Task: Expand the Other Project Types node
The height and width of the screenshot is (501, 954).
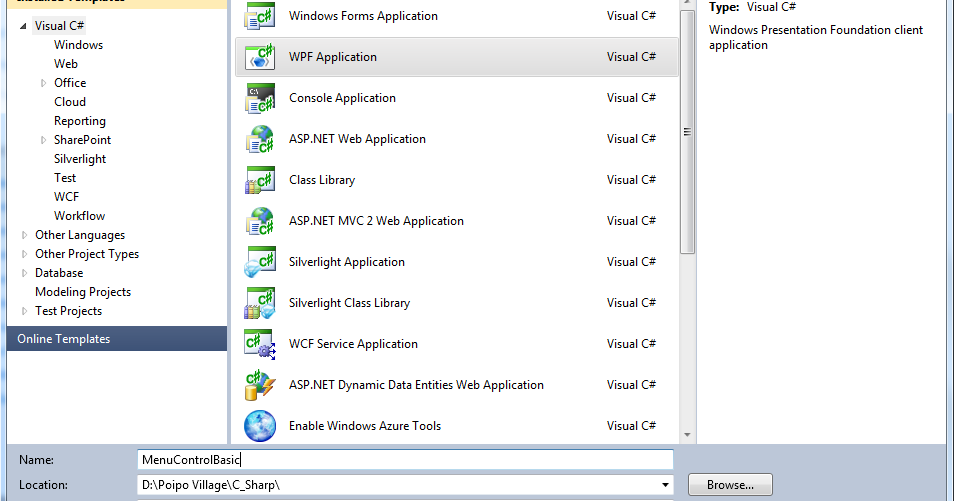Action: click(24, 254)
